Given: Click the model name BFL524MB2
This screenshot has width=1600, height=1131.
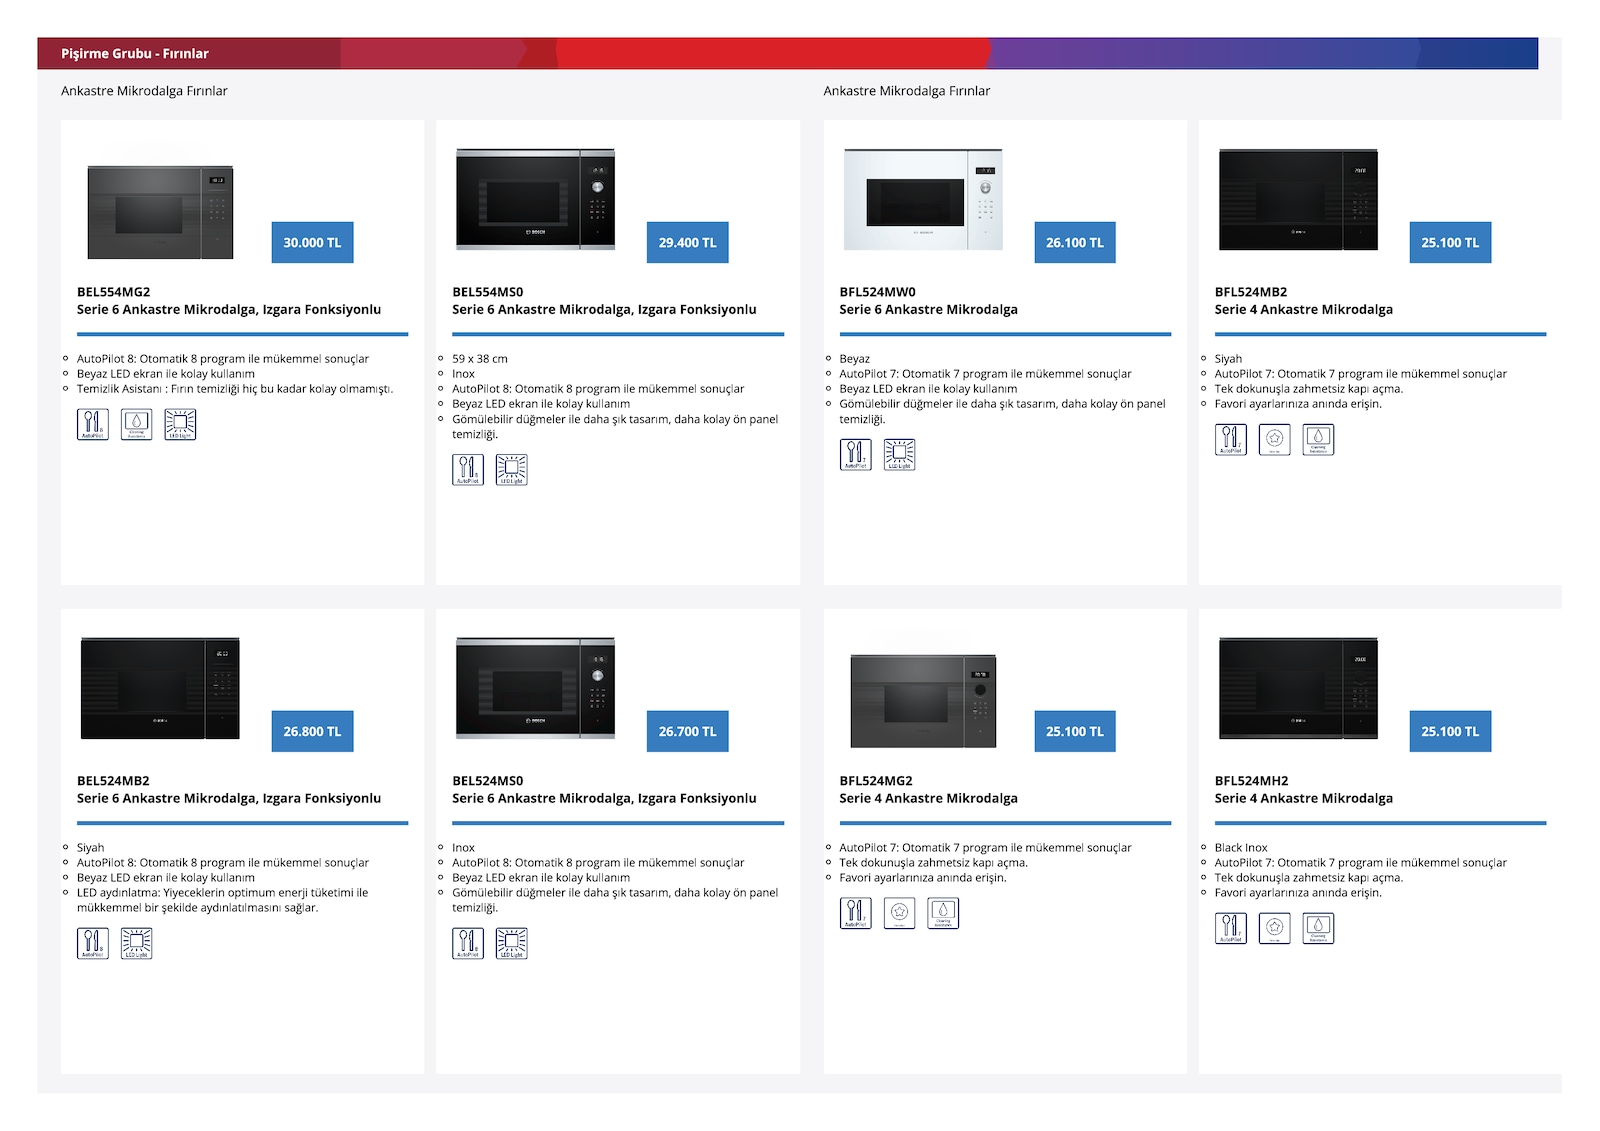Looking at the screenshot, I should [1251, 292].
